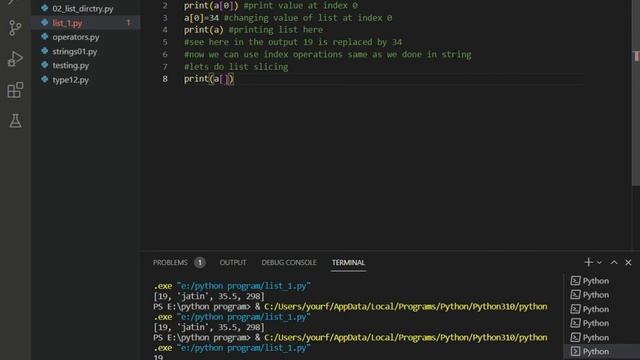Click the comment '#lets do list slicing'
Image resolution: width=640 pixels, height=360 pixels.
tap(236, 67)
